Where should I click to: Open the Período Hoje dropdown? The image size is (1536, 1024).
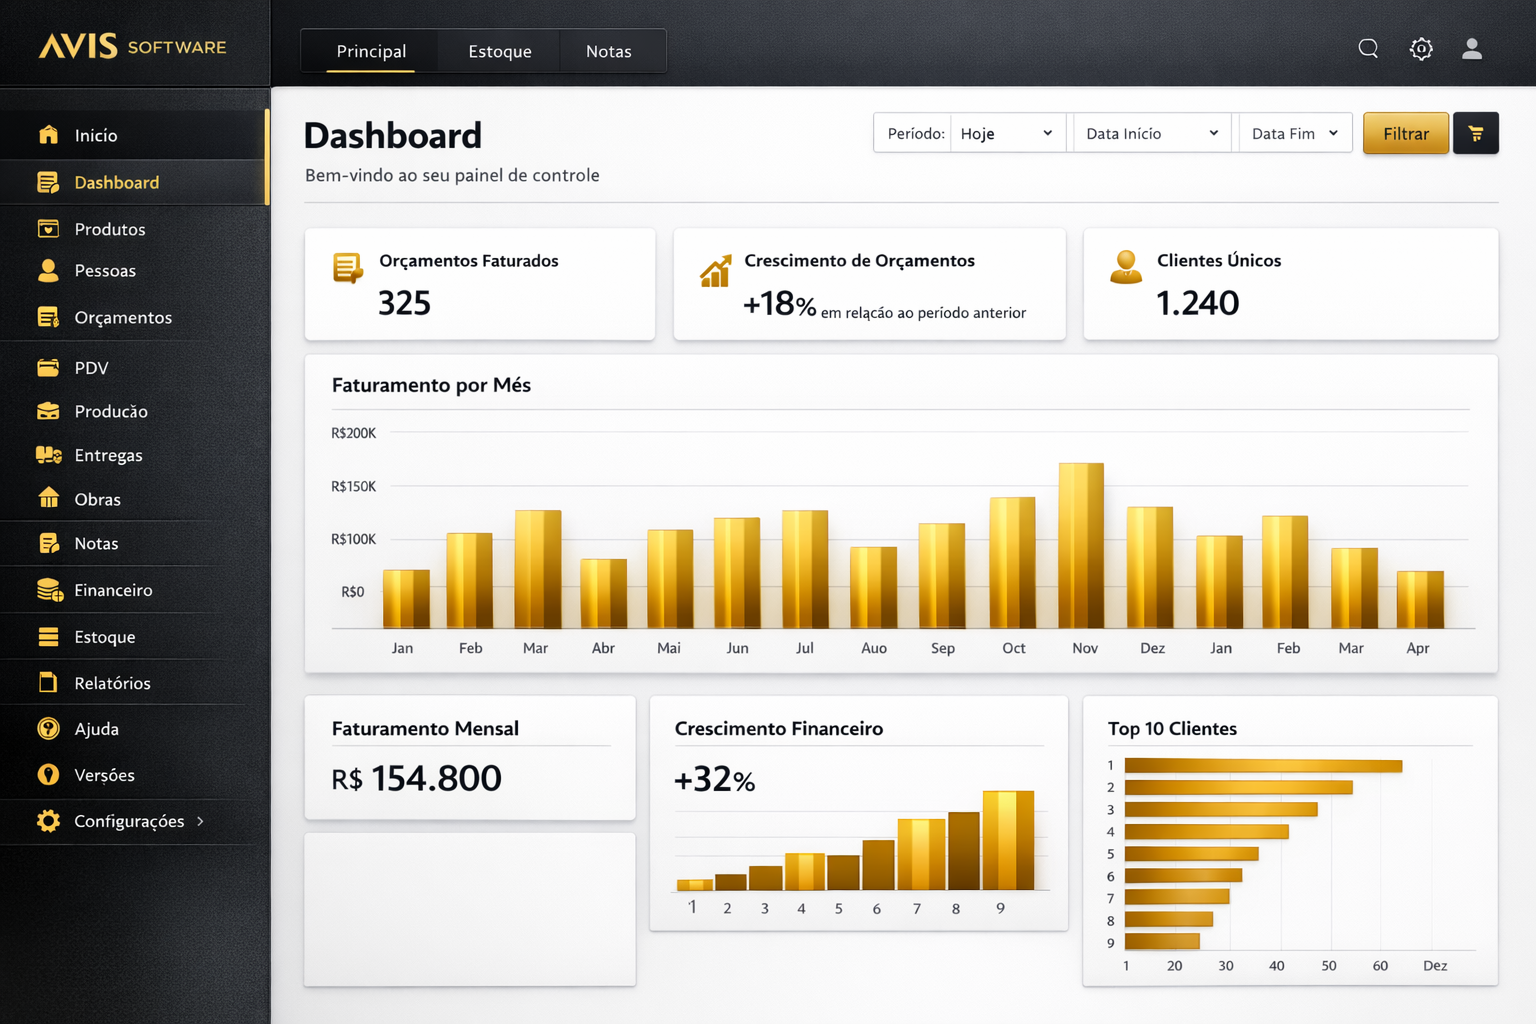1006,134
